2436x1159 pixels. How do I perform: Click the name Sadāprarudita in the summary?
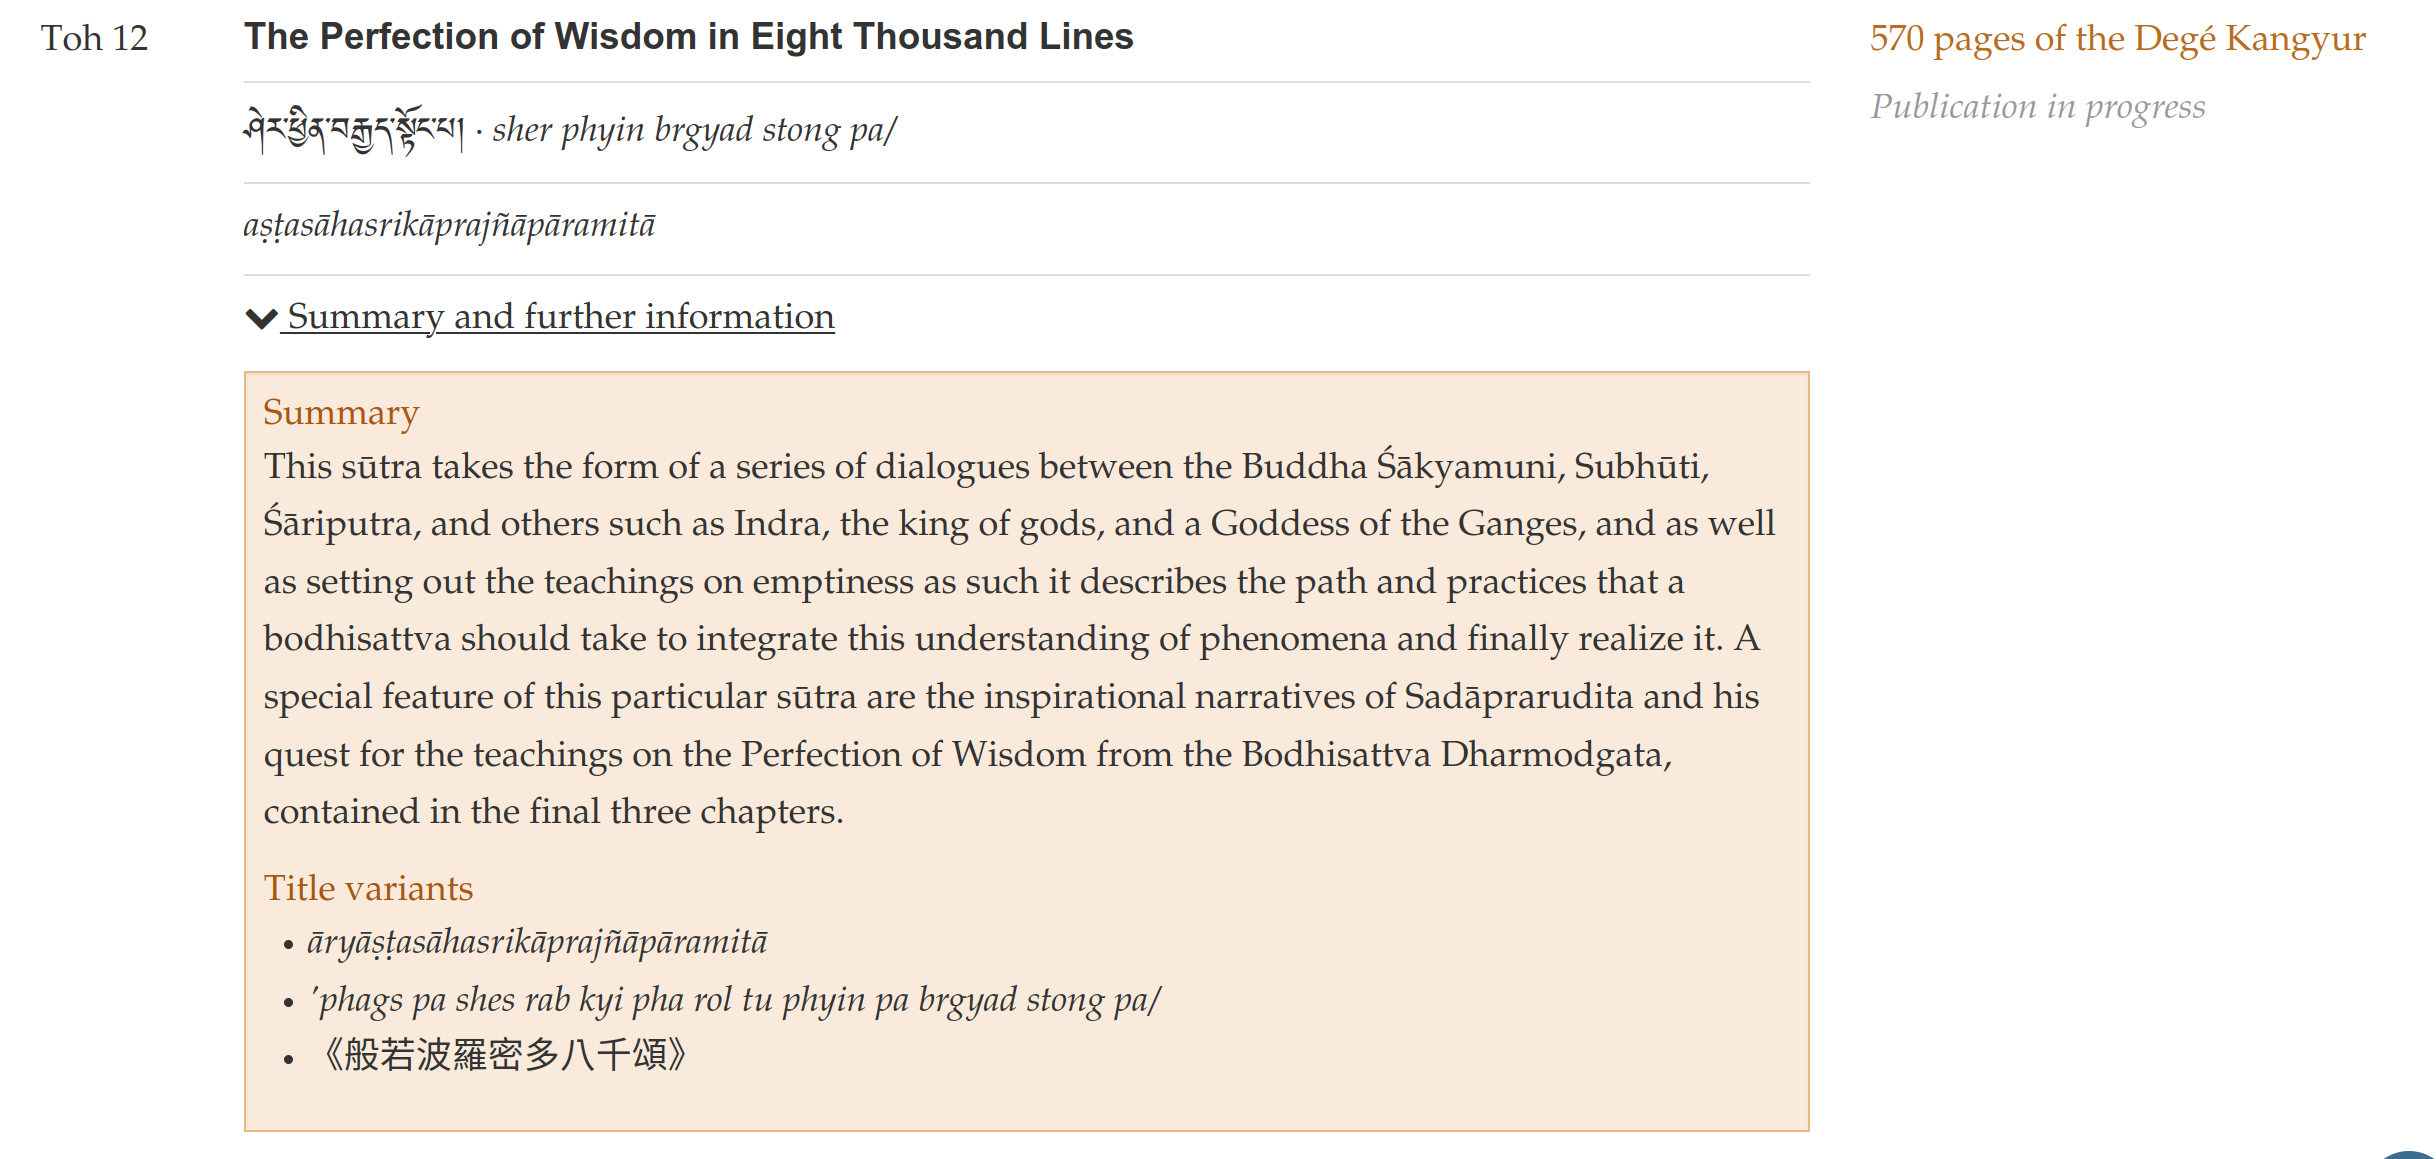[1518, 696]
